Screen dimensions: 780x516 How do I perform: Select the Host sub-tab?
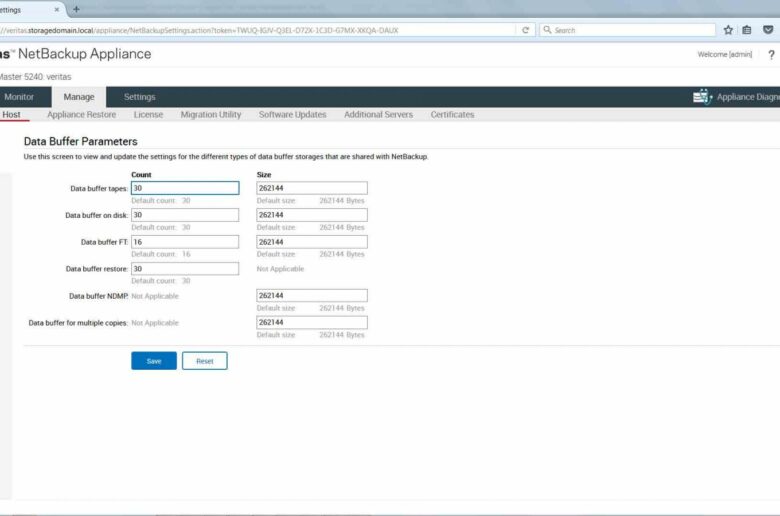[x=11, y=114]
